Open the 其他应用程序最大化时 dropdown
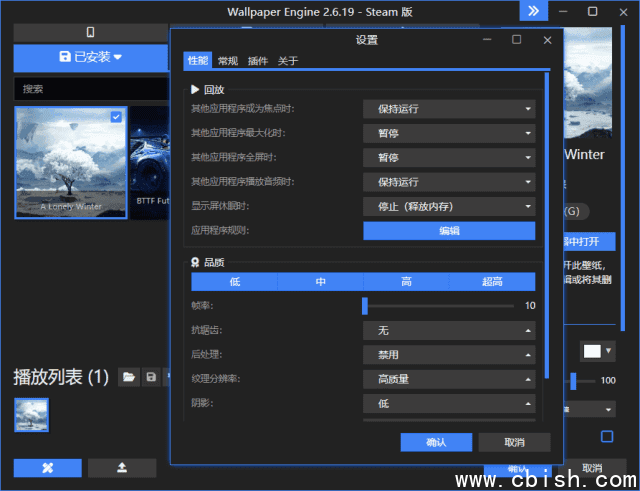The height and width of the screenshot is (491, 640). point(448,133)
